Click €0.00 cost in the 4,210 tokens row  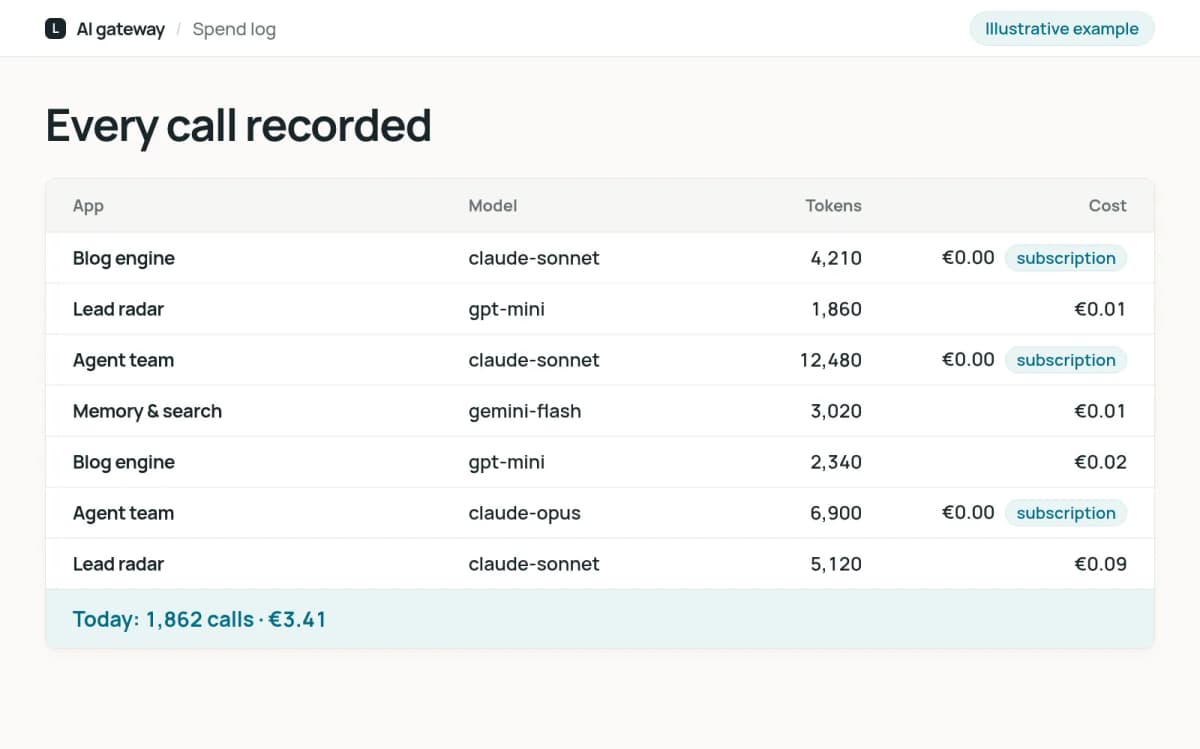click(968, 258)
